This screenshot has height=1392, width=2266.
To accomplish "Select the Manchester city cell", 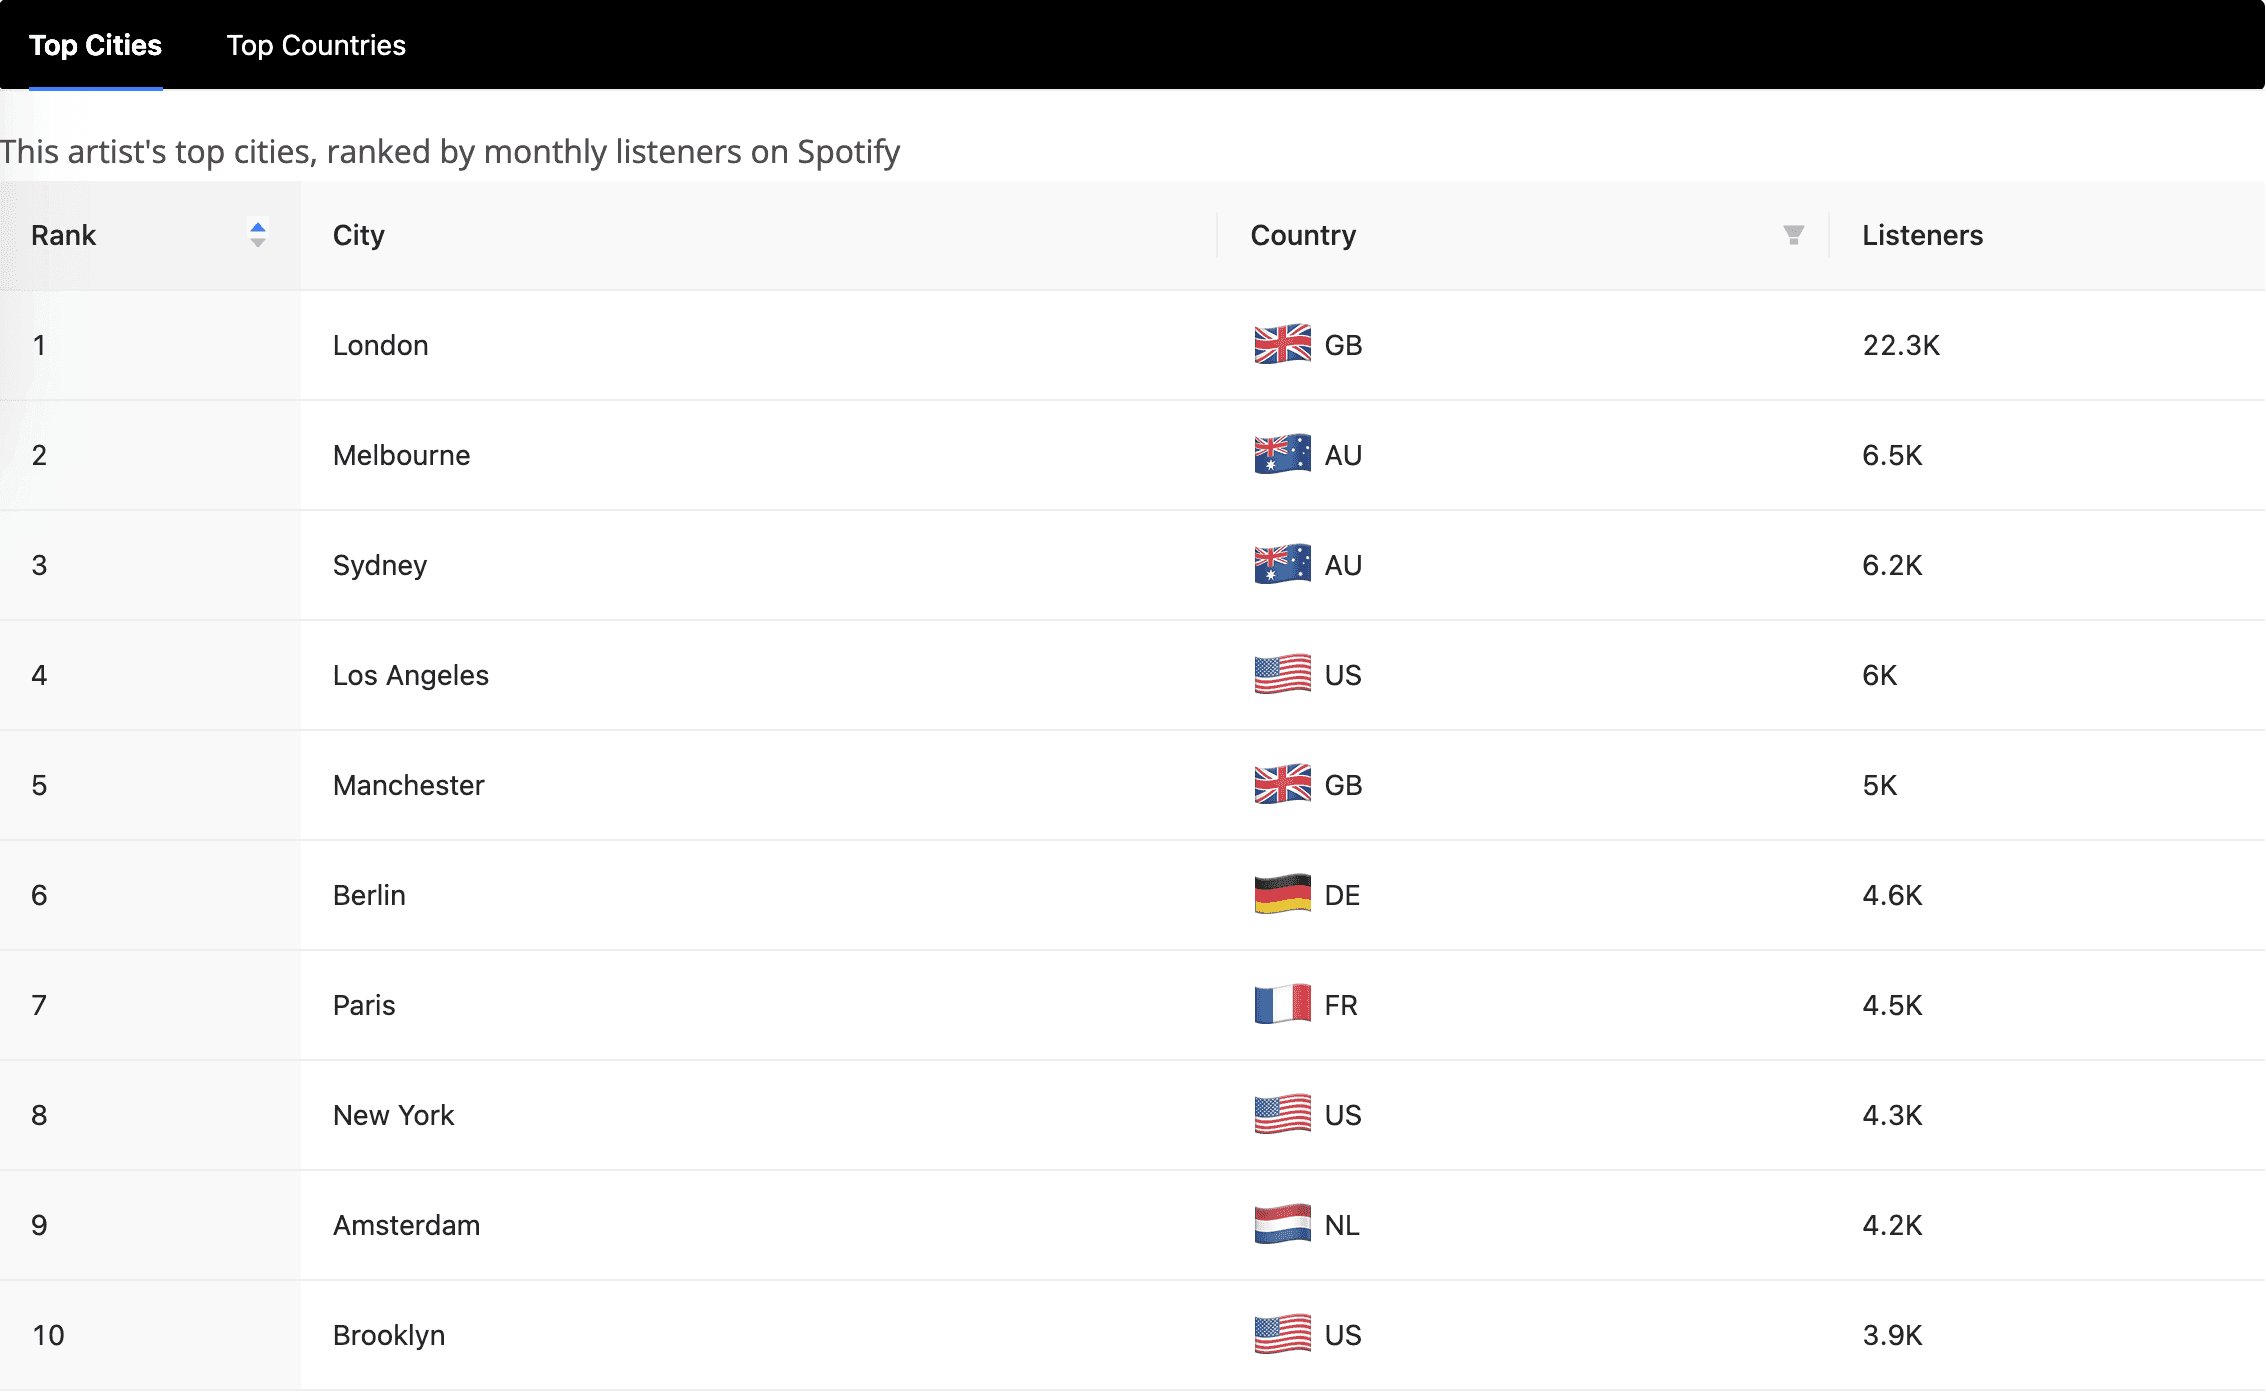I will click(408, 785).
